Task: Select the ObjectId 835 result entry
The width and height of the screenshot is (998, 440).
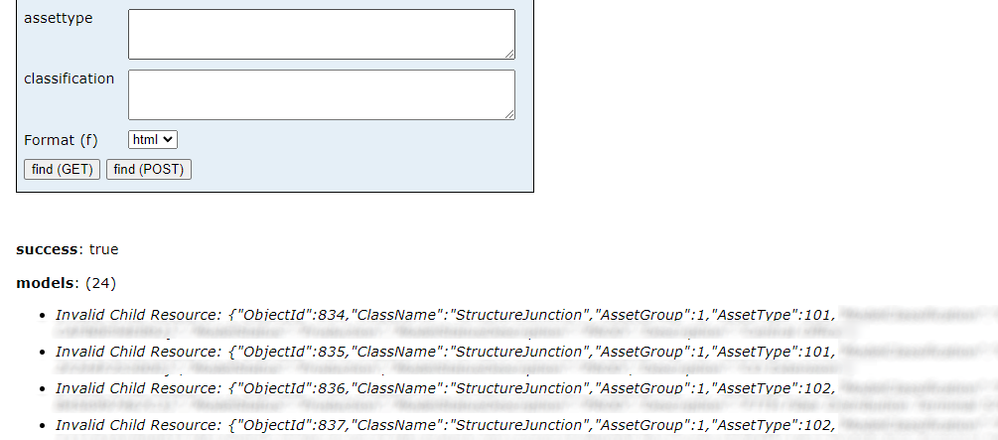Action: [x=444, y=352]
